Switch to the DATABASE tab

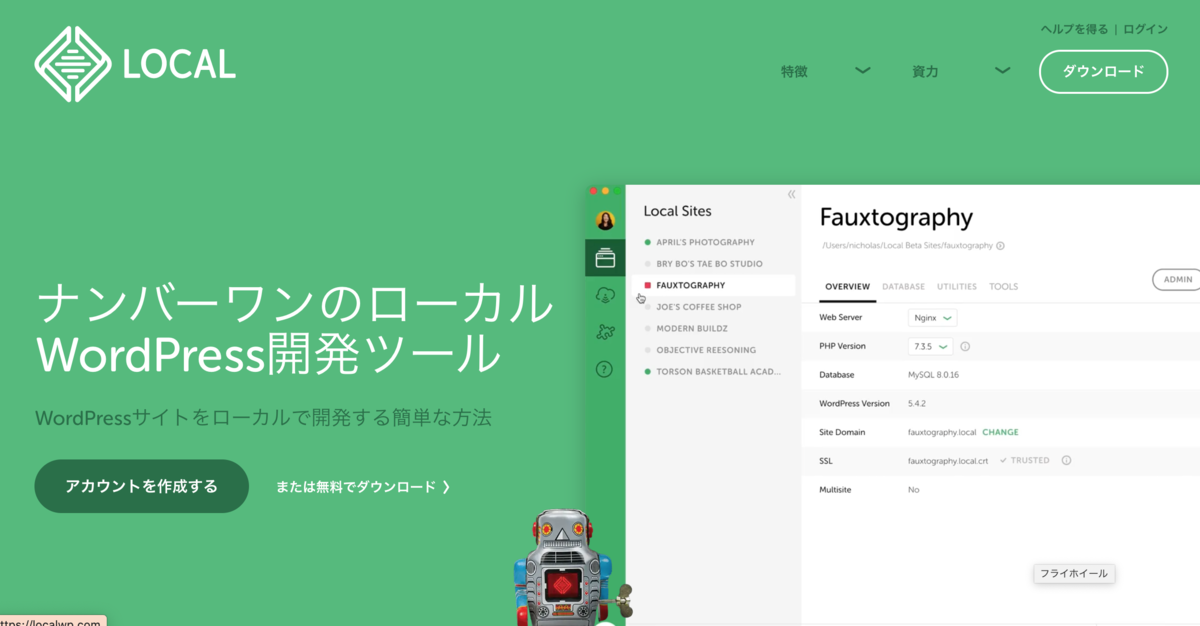[x=903, y=287]
